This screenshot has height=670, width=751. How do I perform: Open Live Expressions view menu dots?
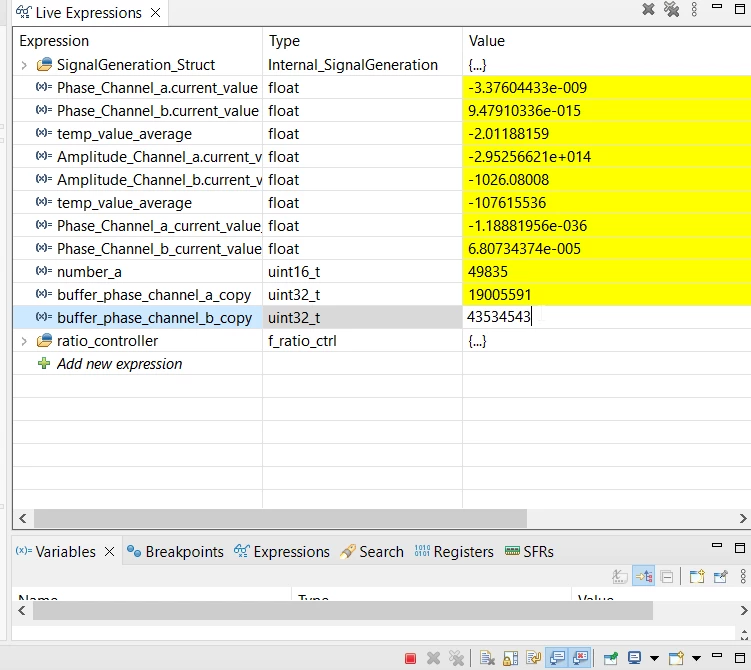tap(694, 9)
